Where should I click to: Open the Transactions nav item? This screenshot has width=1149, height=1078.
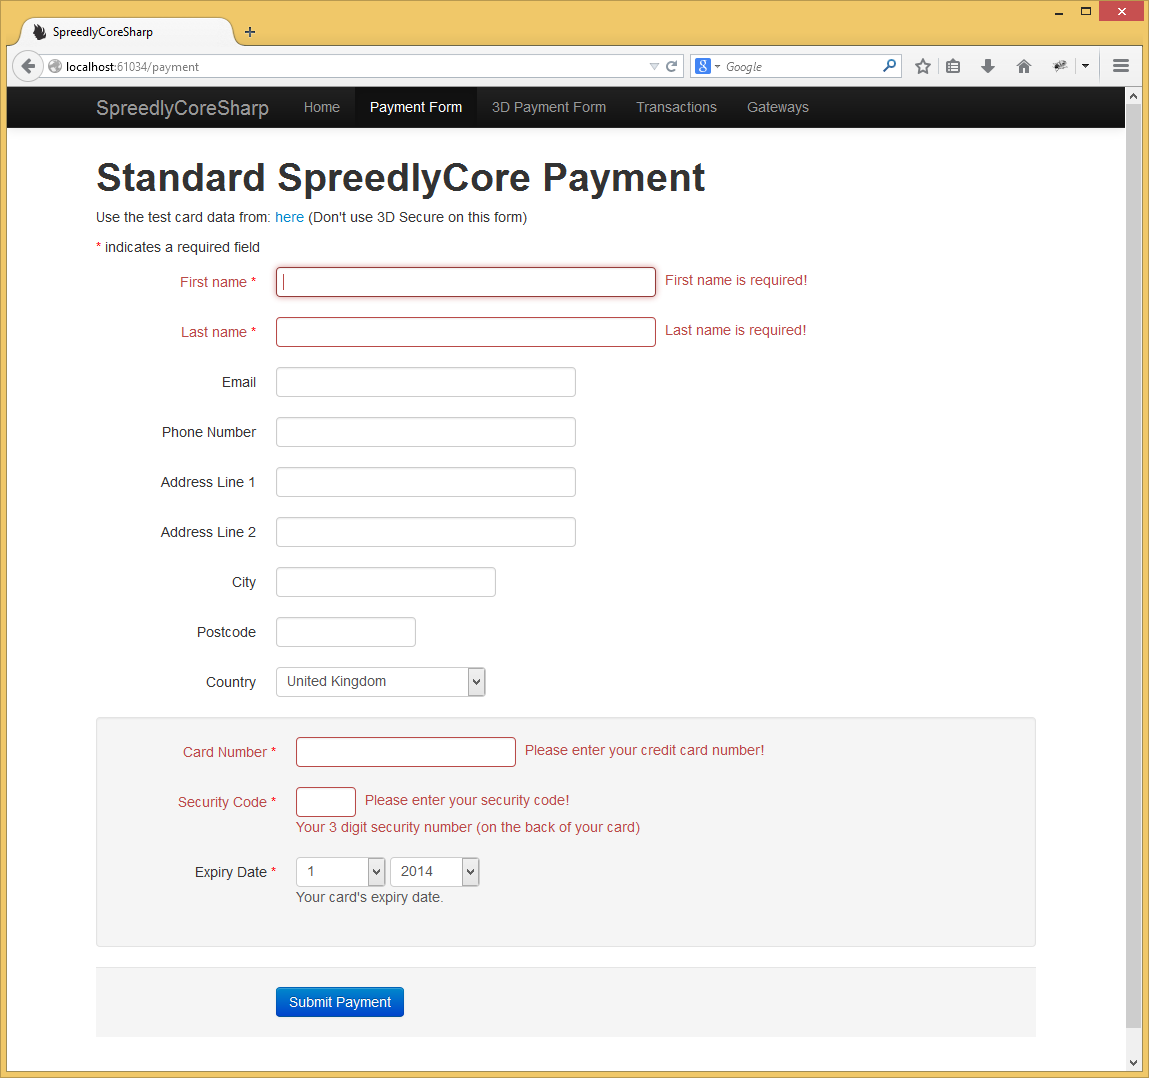[x=676, y=107]
